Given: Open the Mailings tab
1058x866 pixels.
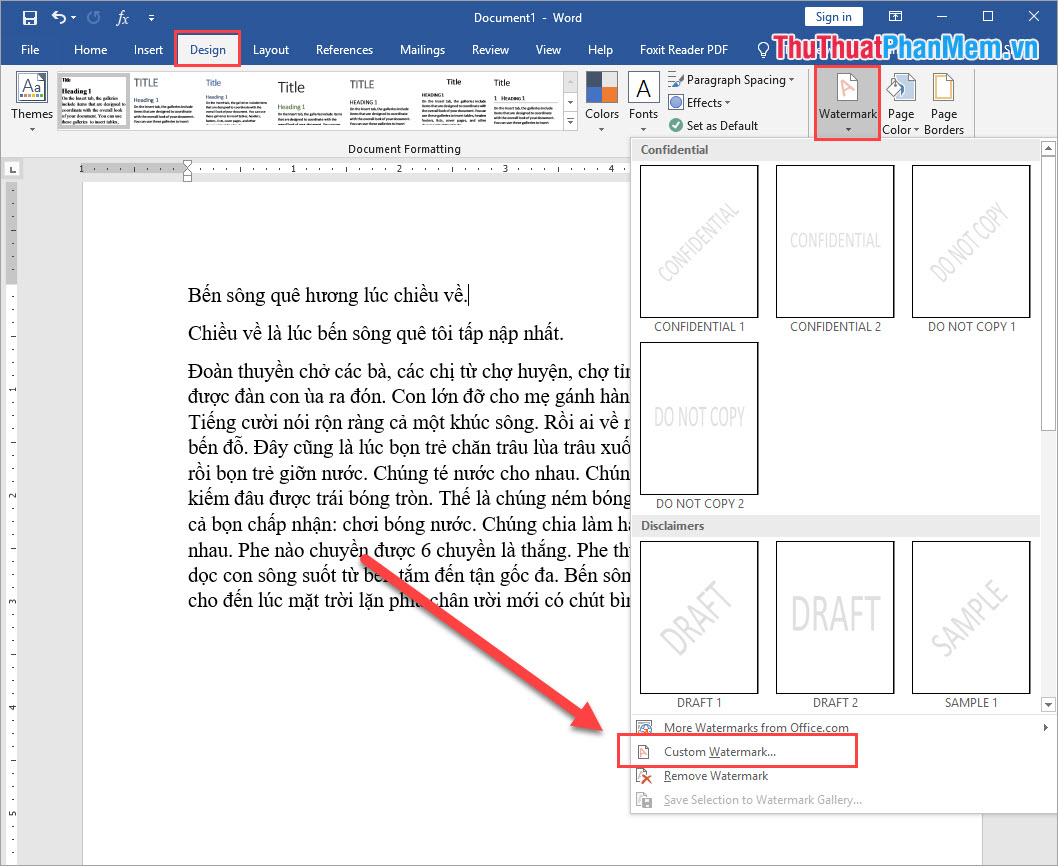Looking at the screenshot, I should tap(422, 49).
